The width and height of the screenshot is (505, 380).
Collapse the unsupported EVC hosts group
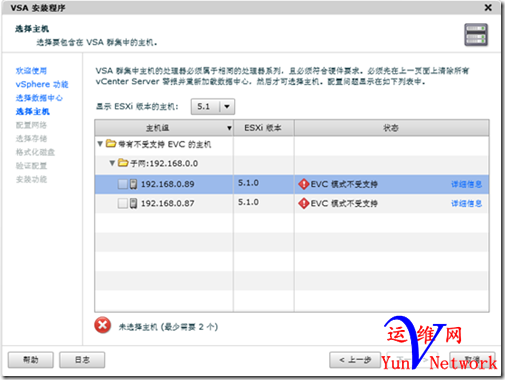pos(100,144)
